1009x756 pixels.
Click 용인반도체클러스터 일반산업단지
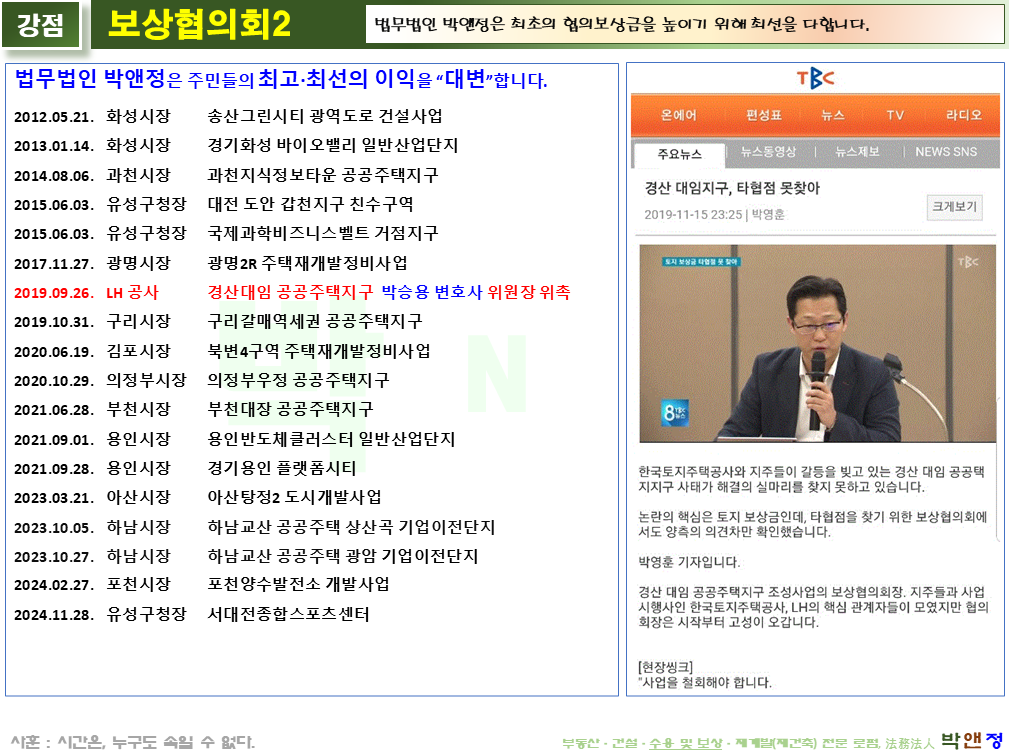[x=331, y=439]
